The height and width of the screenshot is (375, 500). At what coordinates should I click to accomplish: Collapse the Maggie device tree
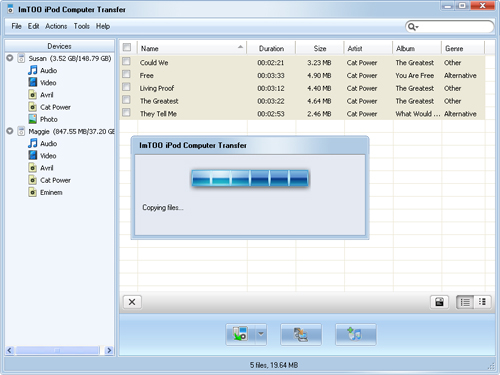(10, 131)
